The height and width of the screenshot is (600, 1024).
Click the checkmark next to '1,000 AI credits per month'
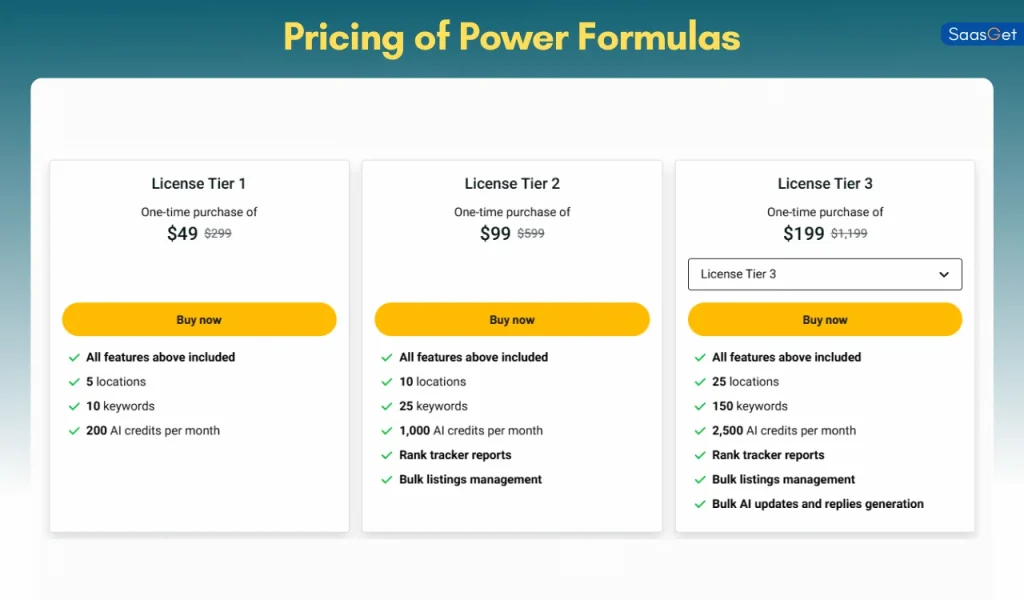387,430
